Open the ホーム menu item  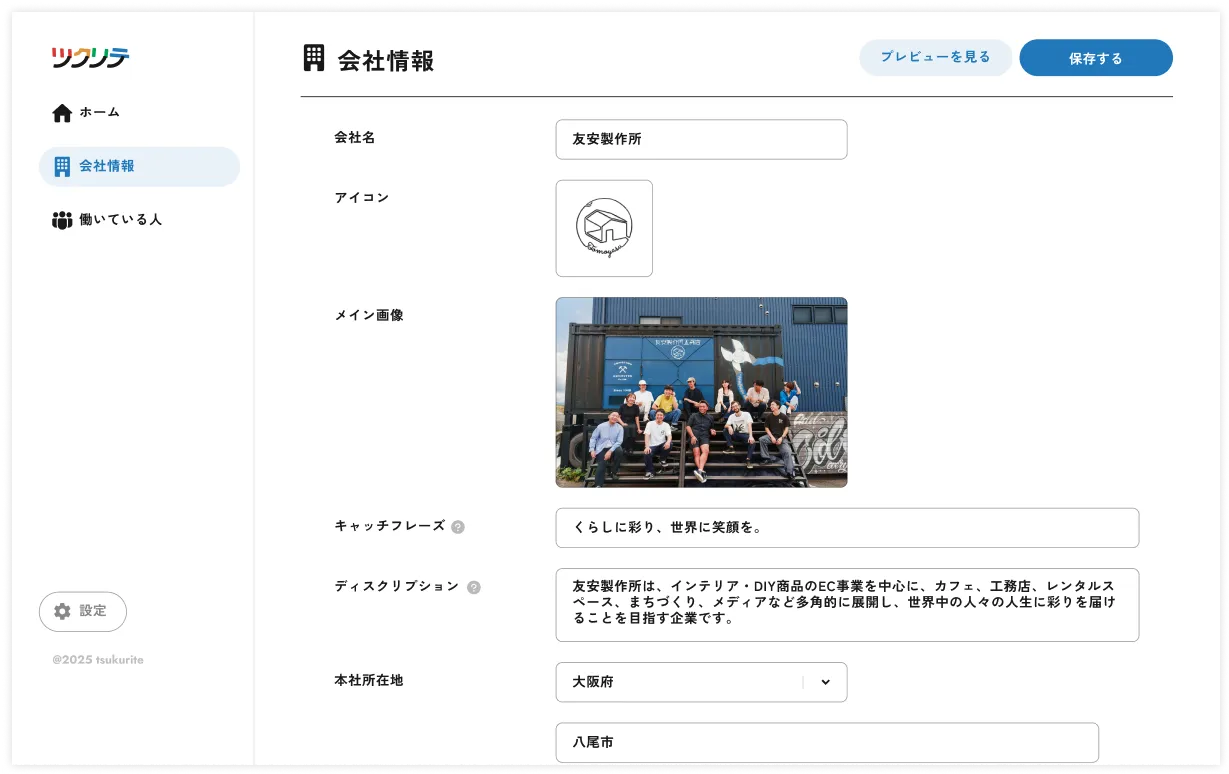(x=100, y=113)
